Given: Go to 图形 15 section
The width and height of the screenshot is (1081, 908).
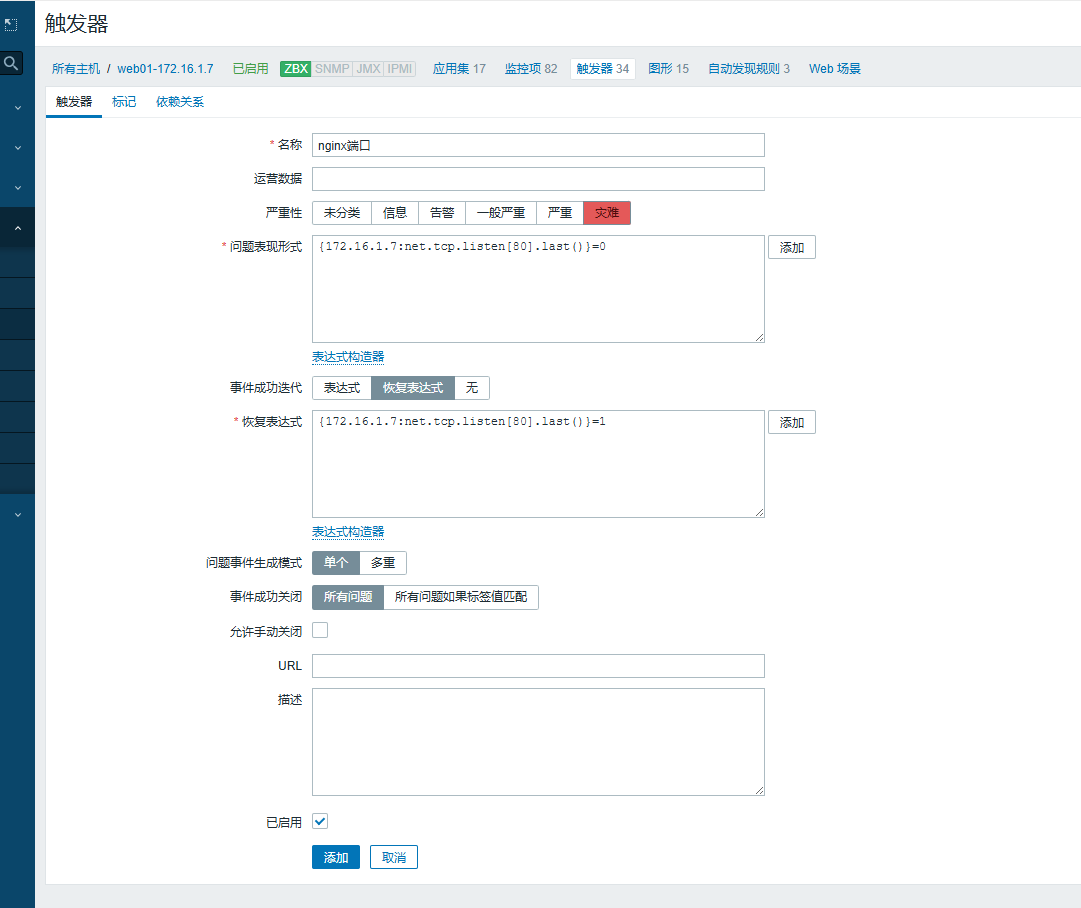Looking at the screenshot, I should coord(668,68).
